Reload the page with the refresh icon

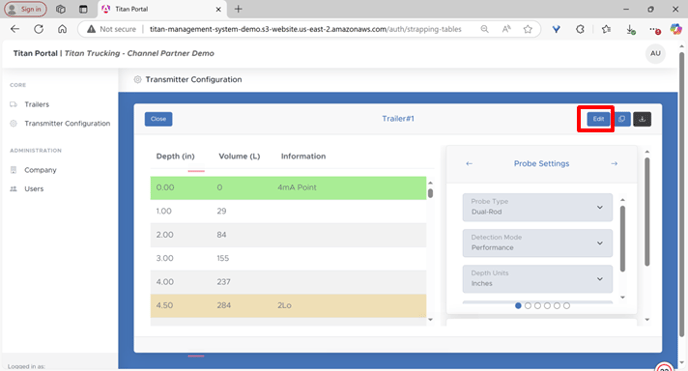tap(39, 29)
